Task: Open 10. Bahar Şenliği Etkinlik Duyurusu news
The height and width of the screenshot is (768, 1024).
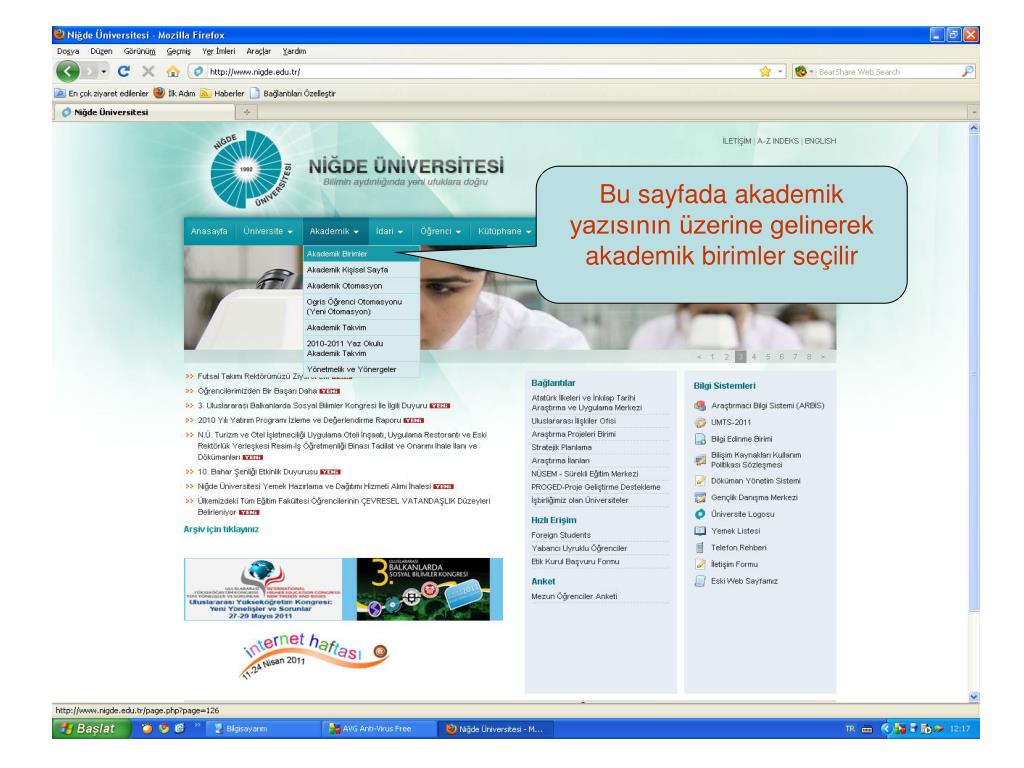Action: (257, 472)
